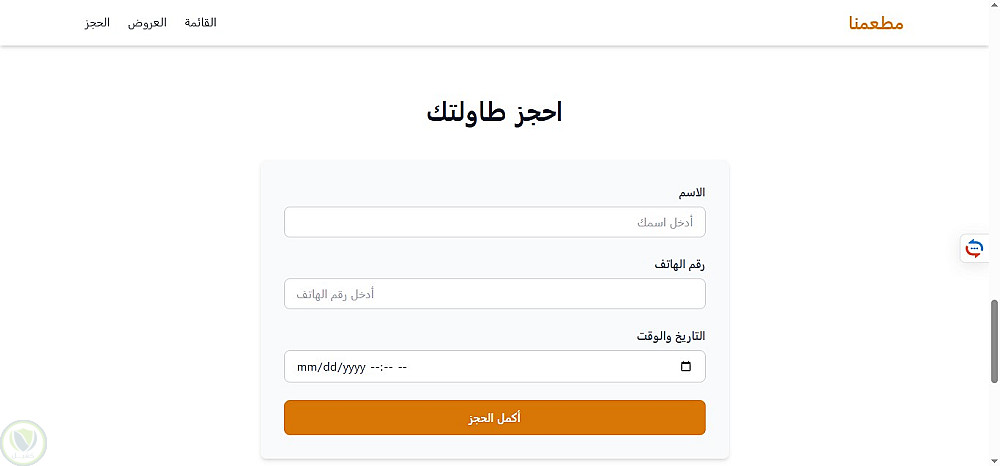The height and width of the screenshot is (466, 1000).
Task: Click the الاسم field label
Action: point(693,192)
